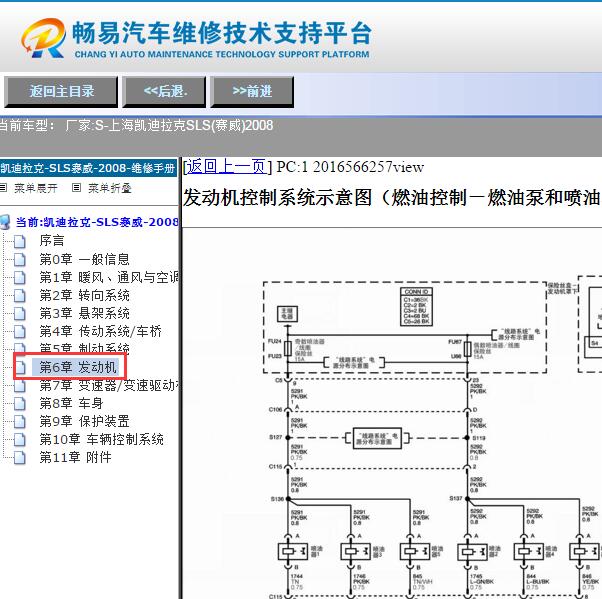This screenshot has width=602, height=599.
Task: Click the page icon beside 第11章
Action: coord(20,458)
